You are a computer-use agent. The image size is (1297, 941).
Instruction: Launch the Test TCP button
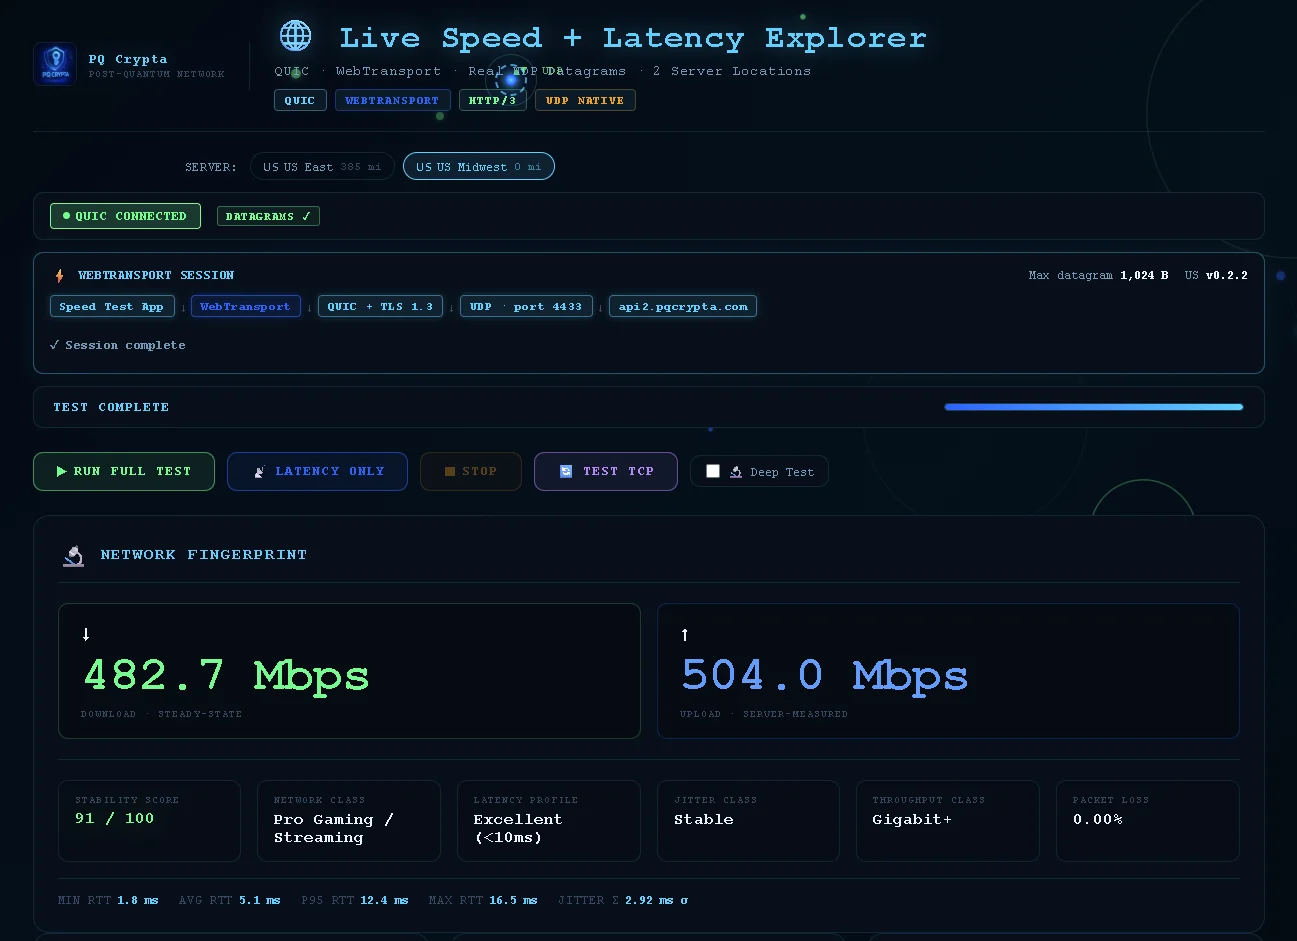pyautogui.click(x=606, y=471)
